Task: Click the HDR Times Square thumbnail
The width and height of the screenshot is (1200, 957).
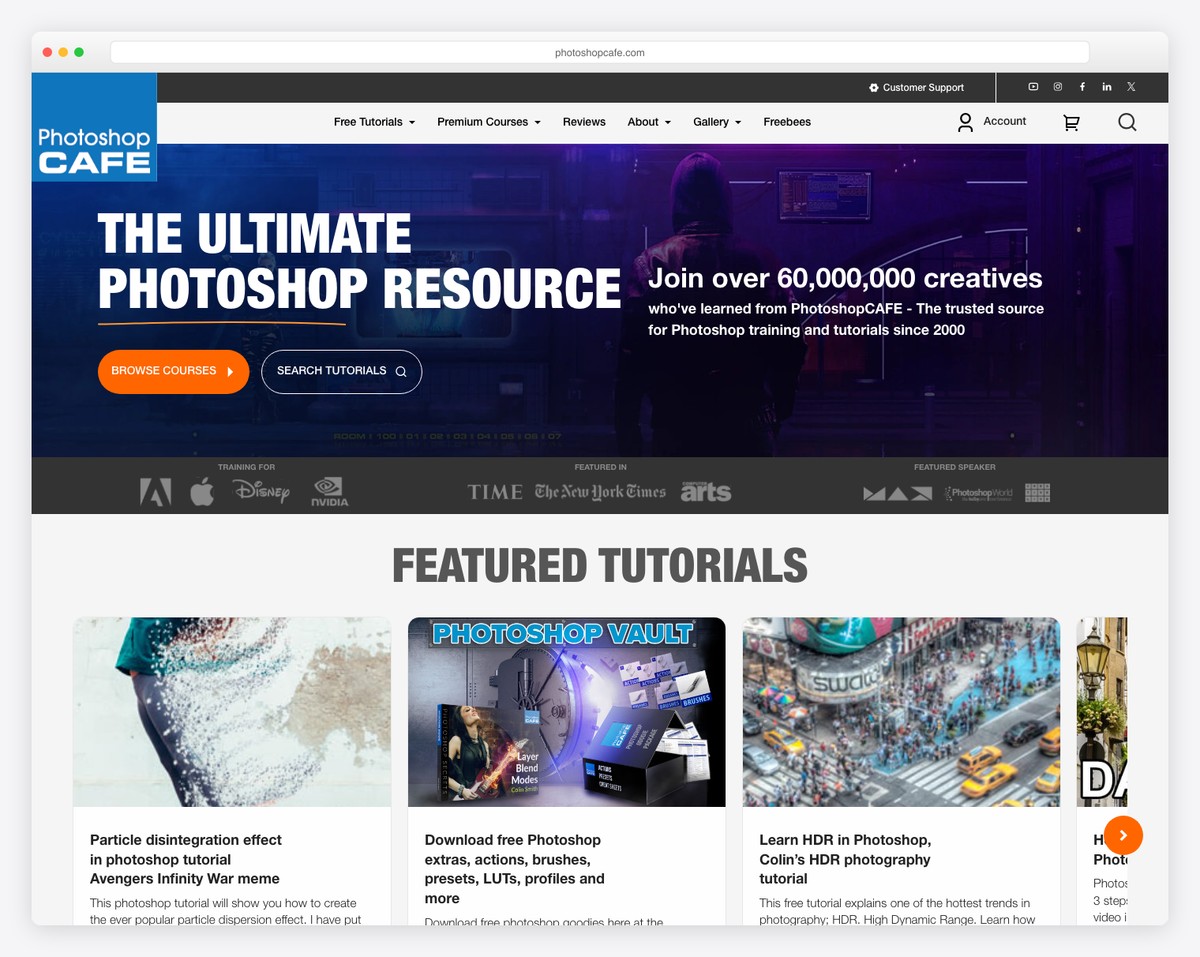Action: click(x=901, y=712)
